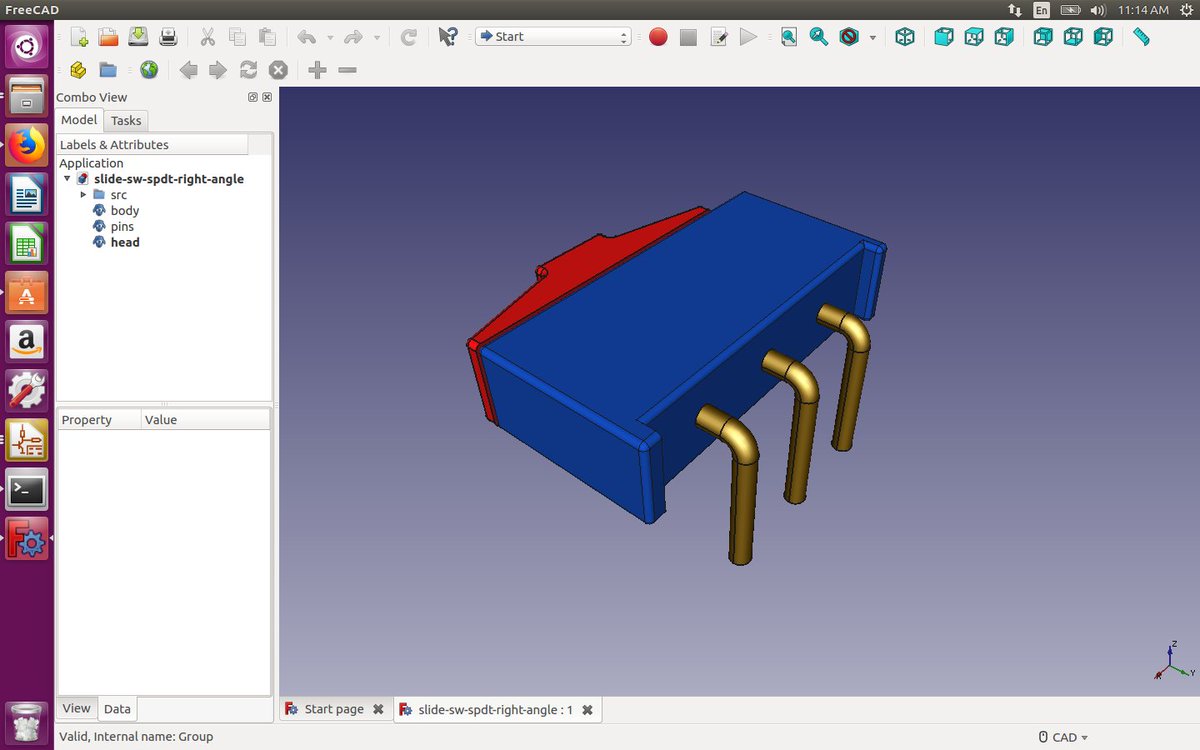Create a new Part container
Image resolution: width=1200 pixels, height=750 pixels.
click(78, 70)
